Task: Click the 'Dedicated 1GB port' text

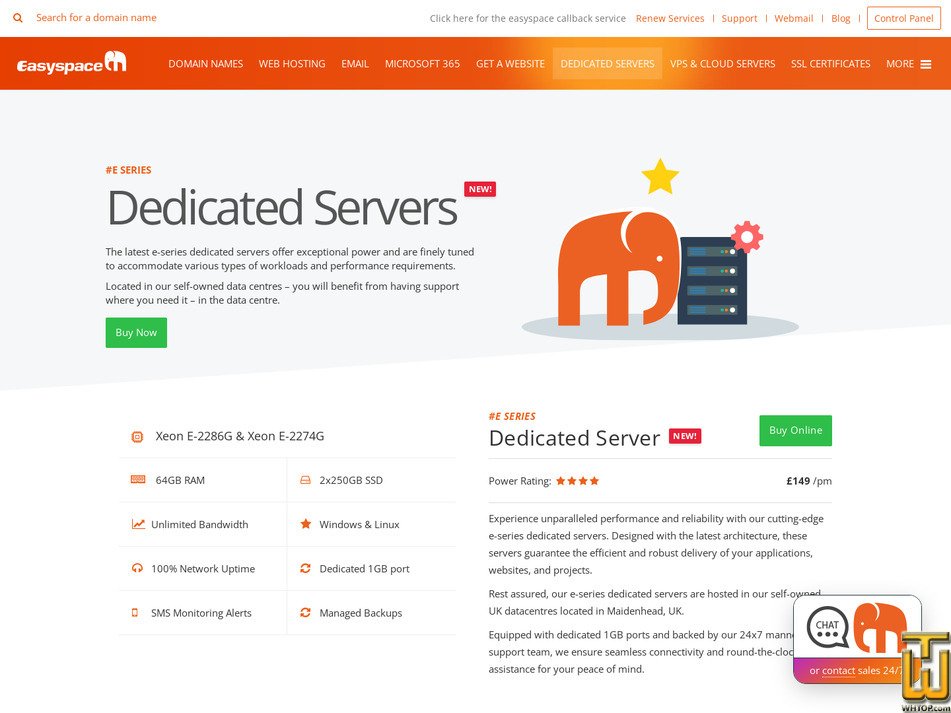Action: 365,569
